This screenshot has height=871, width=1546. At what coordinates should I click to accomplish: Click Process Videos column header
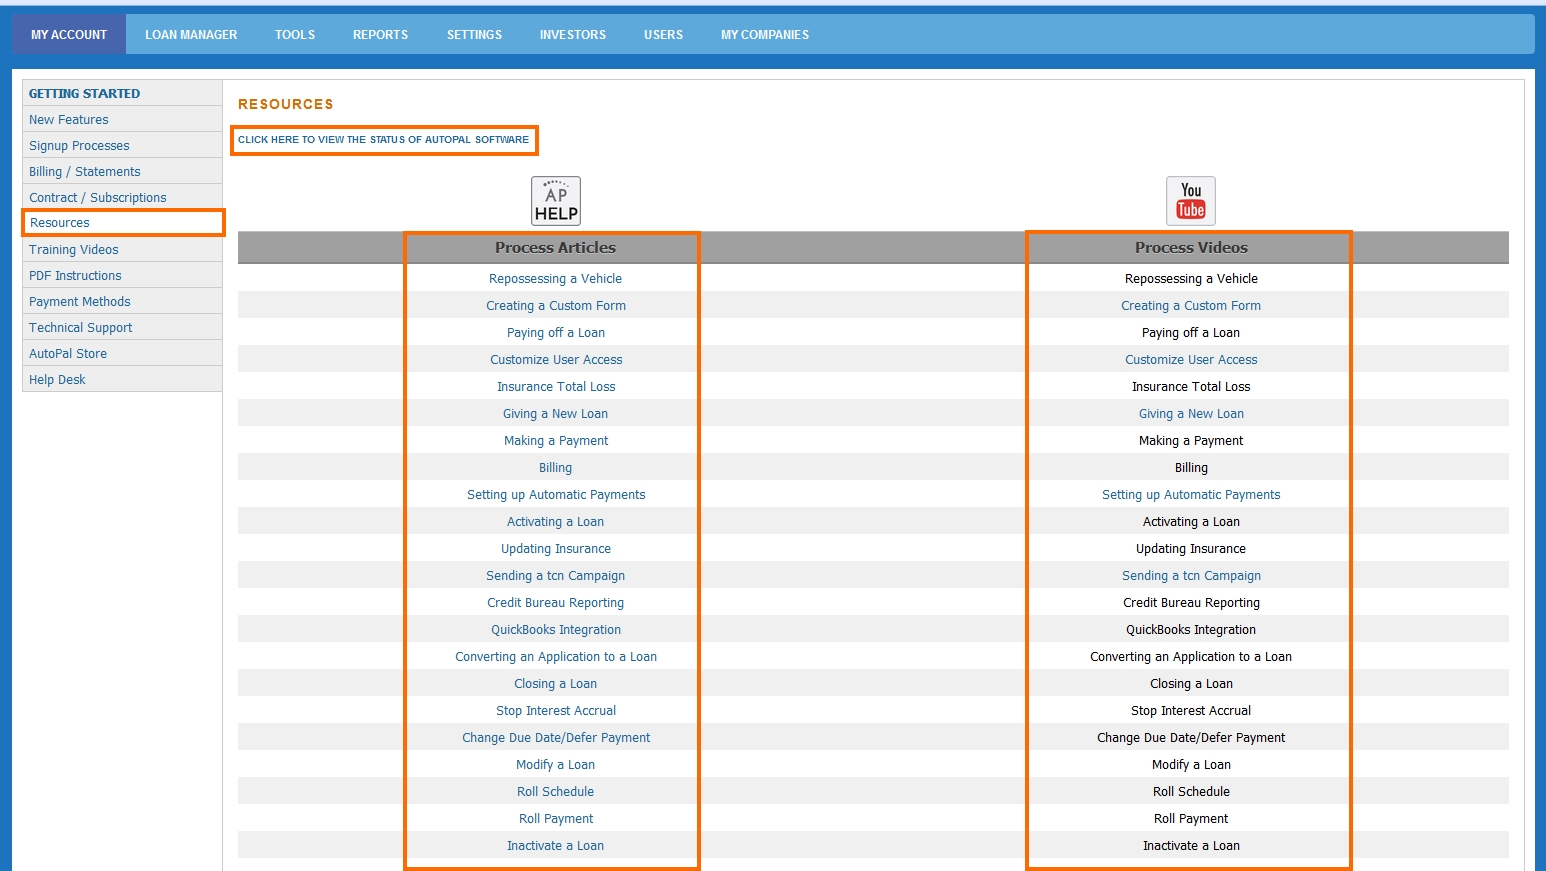(x=1191, y=248)
